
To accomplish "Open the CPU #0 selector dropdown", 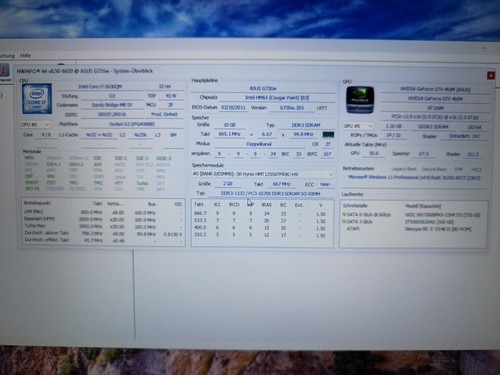I will tap(35, 124).
